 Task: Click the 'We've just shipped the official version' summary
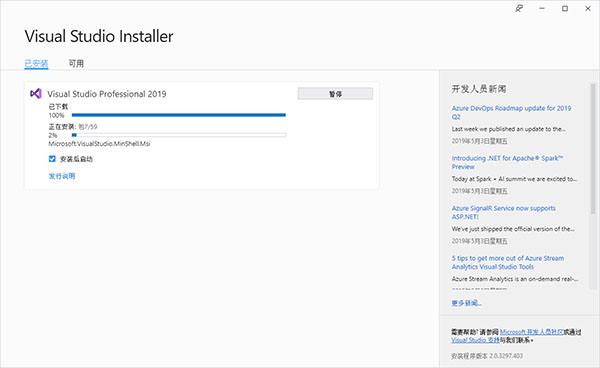point(513,229)
